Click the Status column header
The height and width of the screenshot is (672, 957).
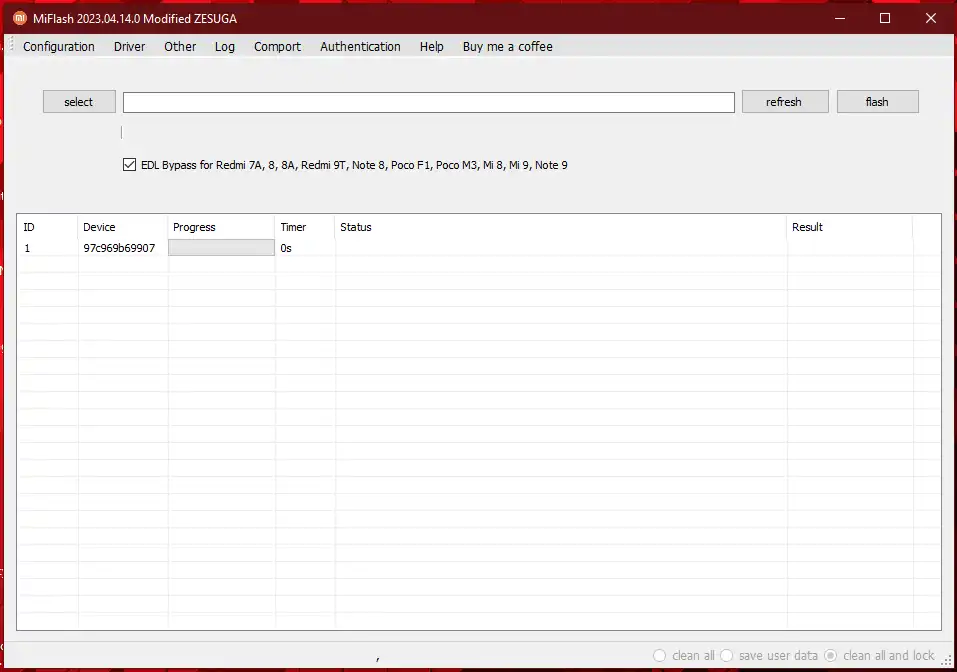coord(356,227)
